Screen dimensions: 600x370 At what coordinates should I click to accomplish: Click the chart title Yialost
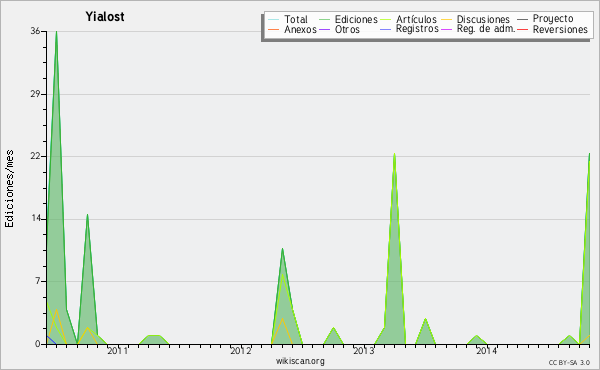[105, 16]
